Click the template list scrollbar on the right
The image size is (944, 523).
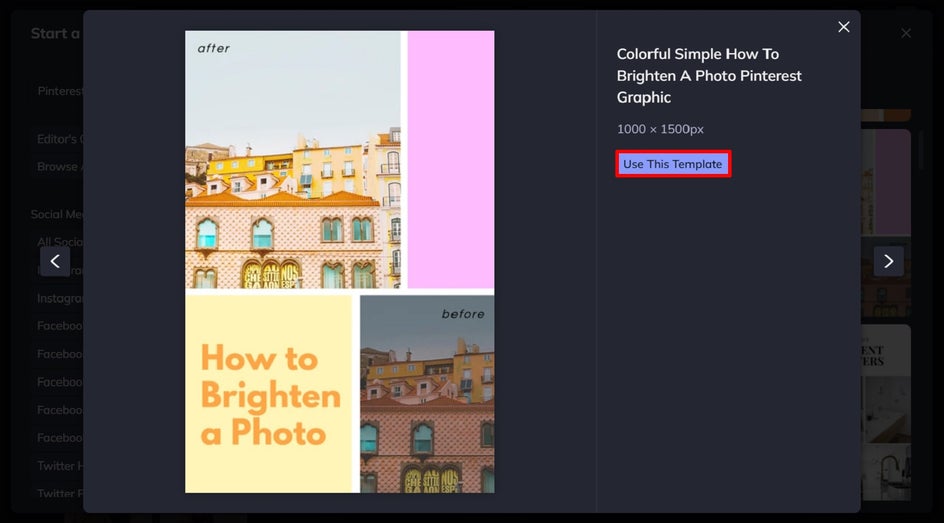(x=920, y=149)
